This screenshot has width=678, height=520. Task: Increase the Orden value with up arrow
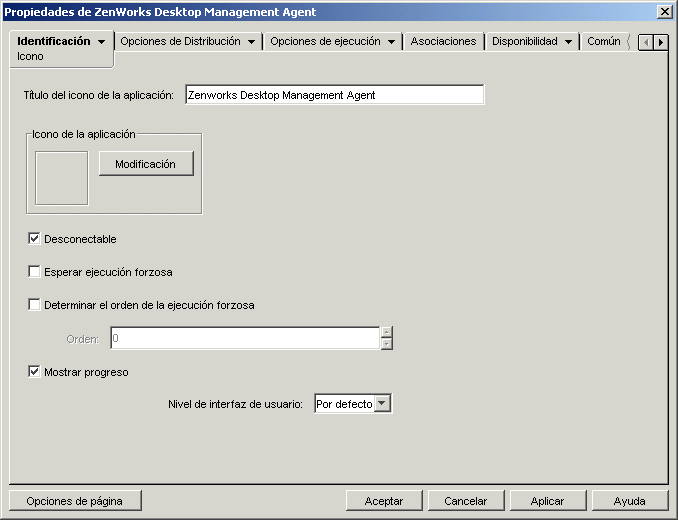(x=387, y=332)
